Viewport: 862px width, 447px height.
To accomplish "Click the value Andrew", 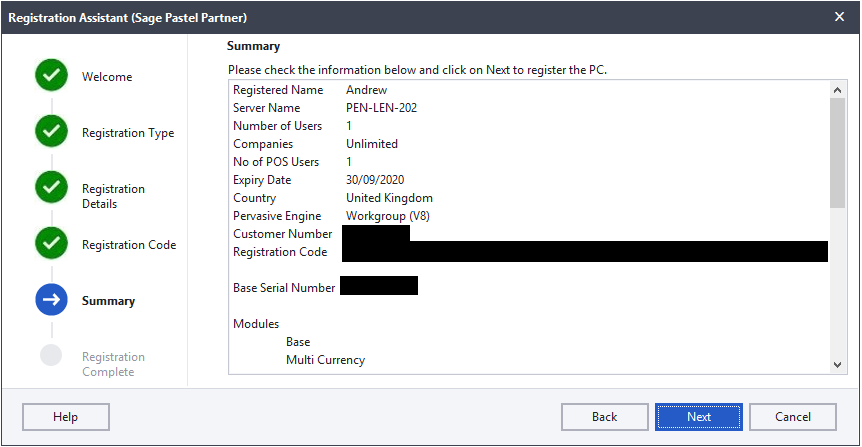I will tap(367, 90).
